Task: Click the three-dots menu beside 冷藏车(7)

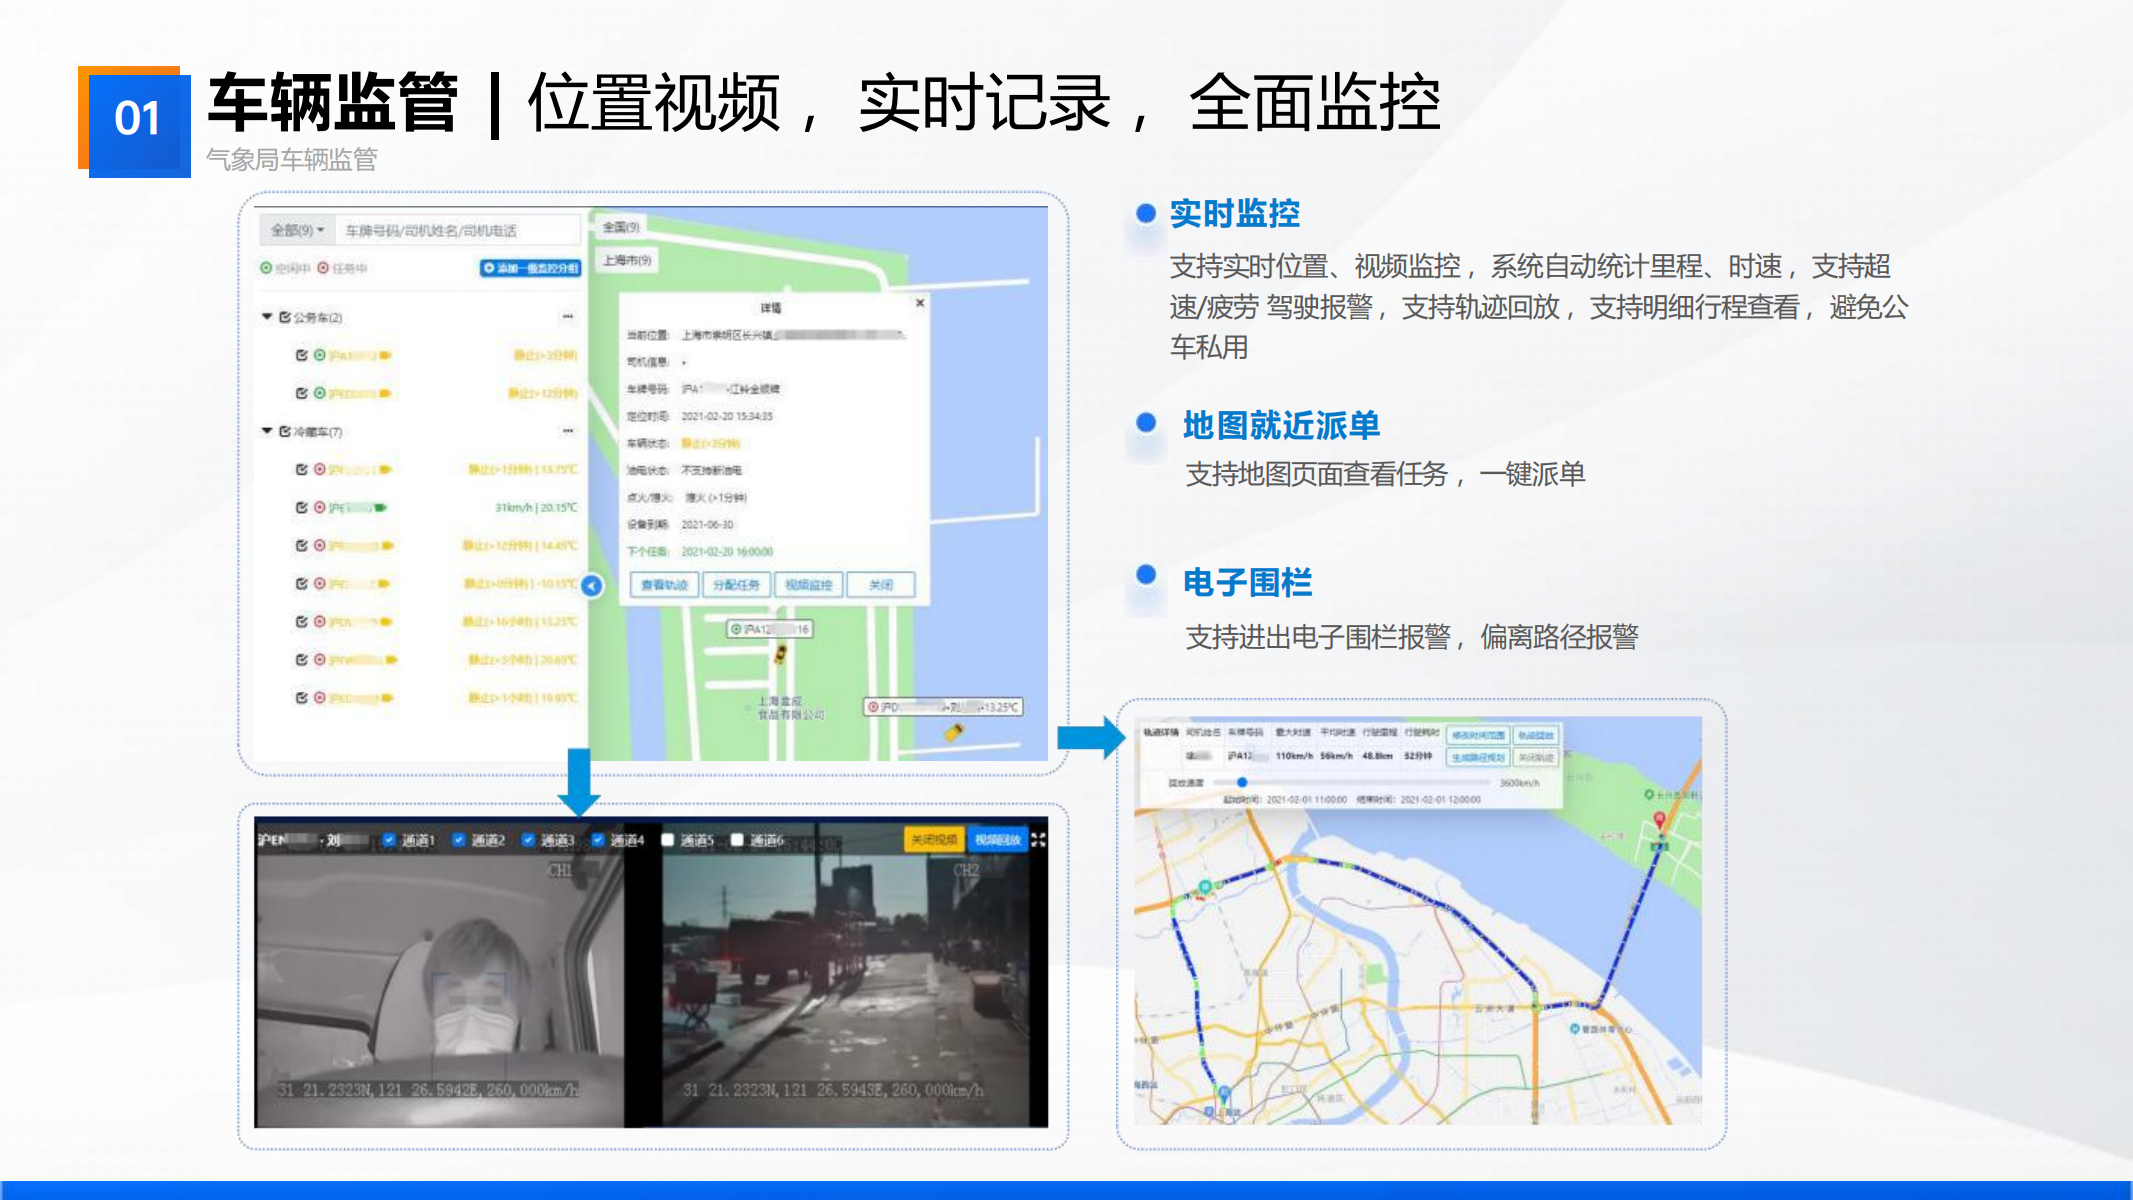Action: tap(568, 431)
